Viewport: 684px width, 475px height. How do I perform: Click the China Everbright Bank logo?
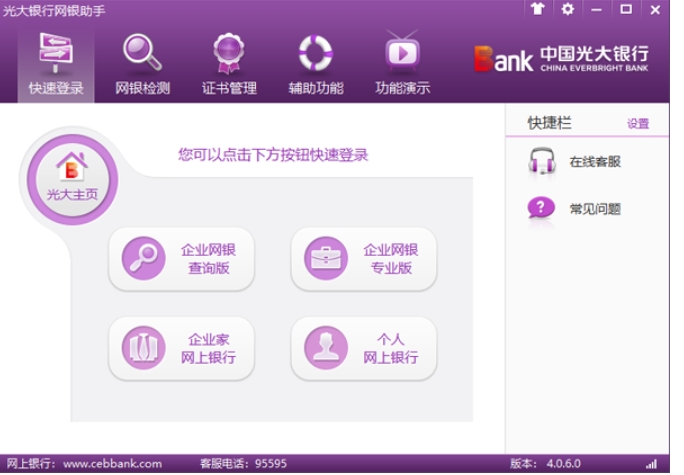561,59
